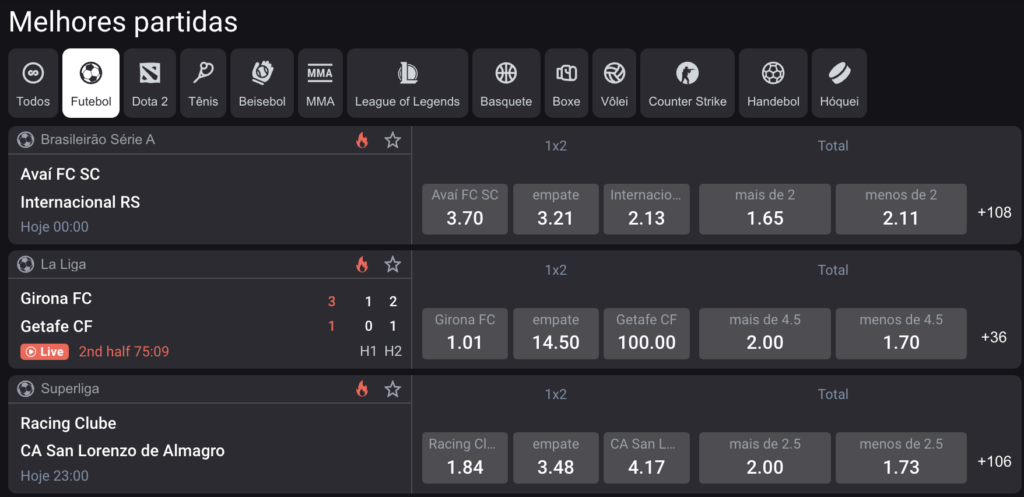Bet on empate at 14.50
Image resolution: width=1024 pixels, height=497 pixels.
pos(556,334)
